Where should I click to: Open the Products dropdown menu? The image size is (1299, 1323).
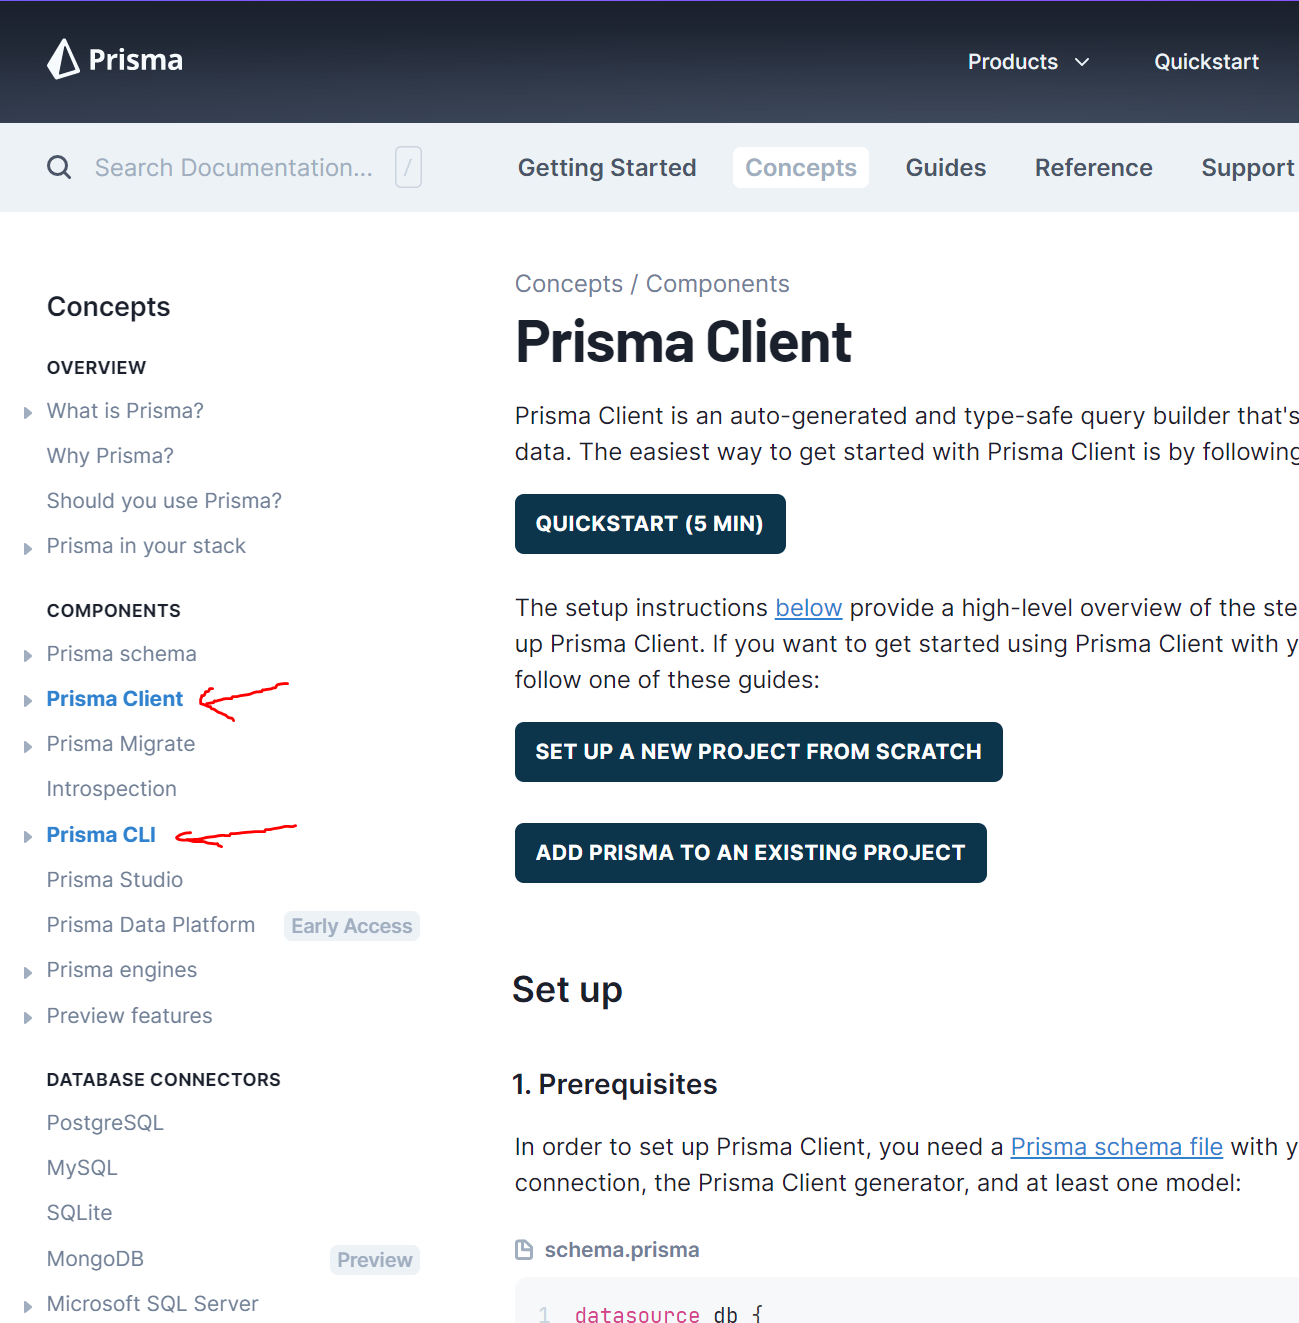[x=1028, y=61]
